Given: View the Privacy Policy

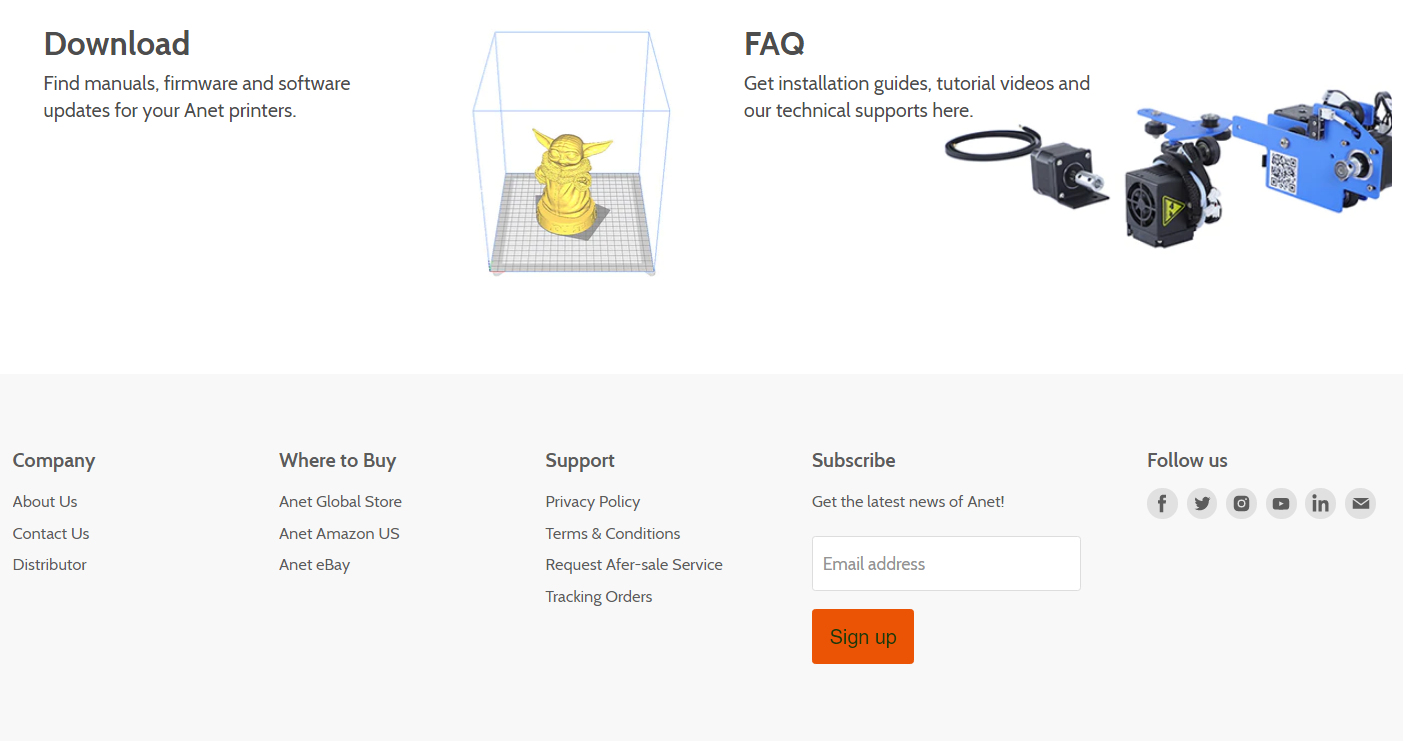Looking at the screenshot, I should [592, 502].
